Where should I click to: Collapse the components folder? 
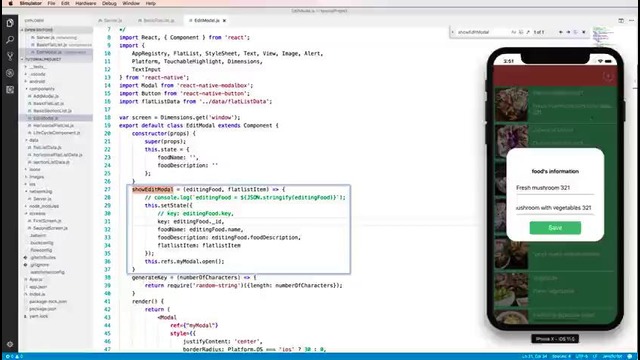pyautogui.click(x=42, y=89)
